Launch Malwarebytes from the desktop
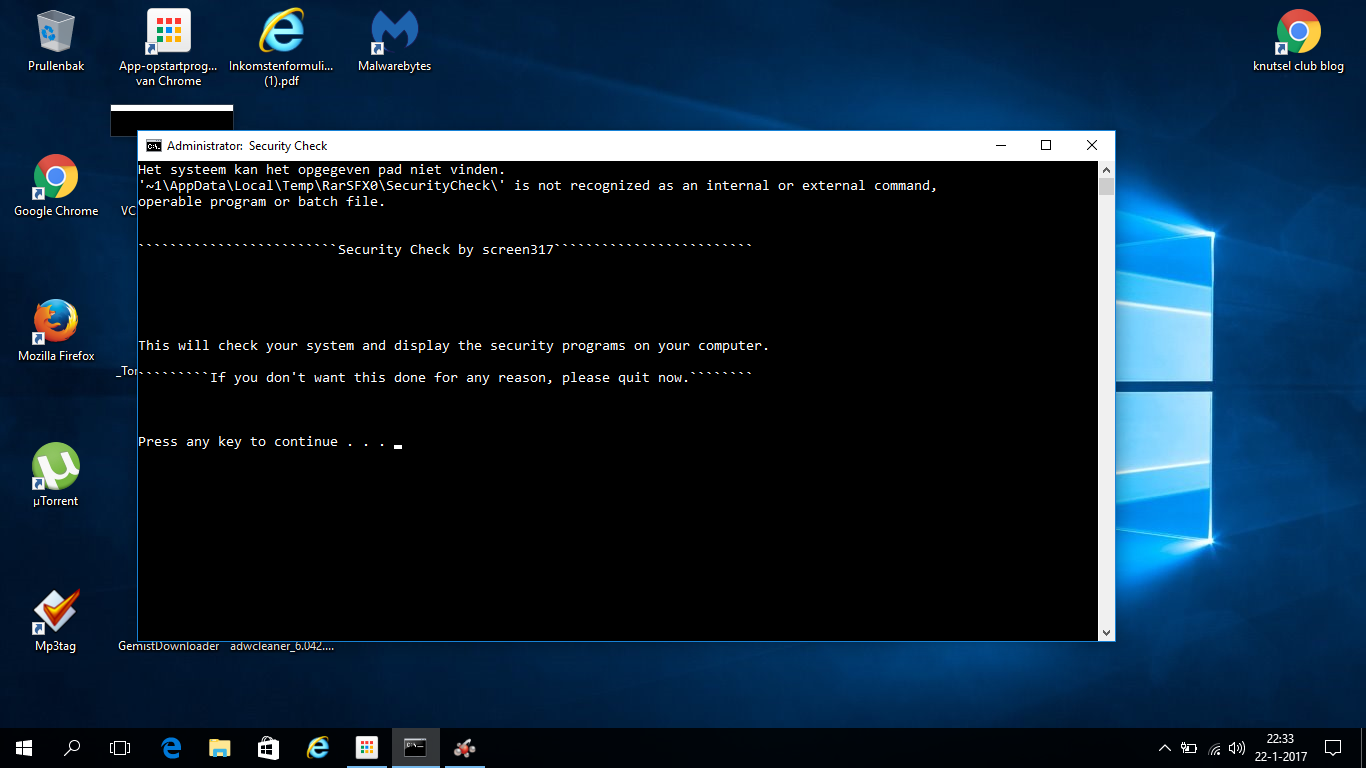The height and width of the screenshot is (768, 1366). 394,40
